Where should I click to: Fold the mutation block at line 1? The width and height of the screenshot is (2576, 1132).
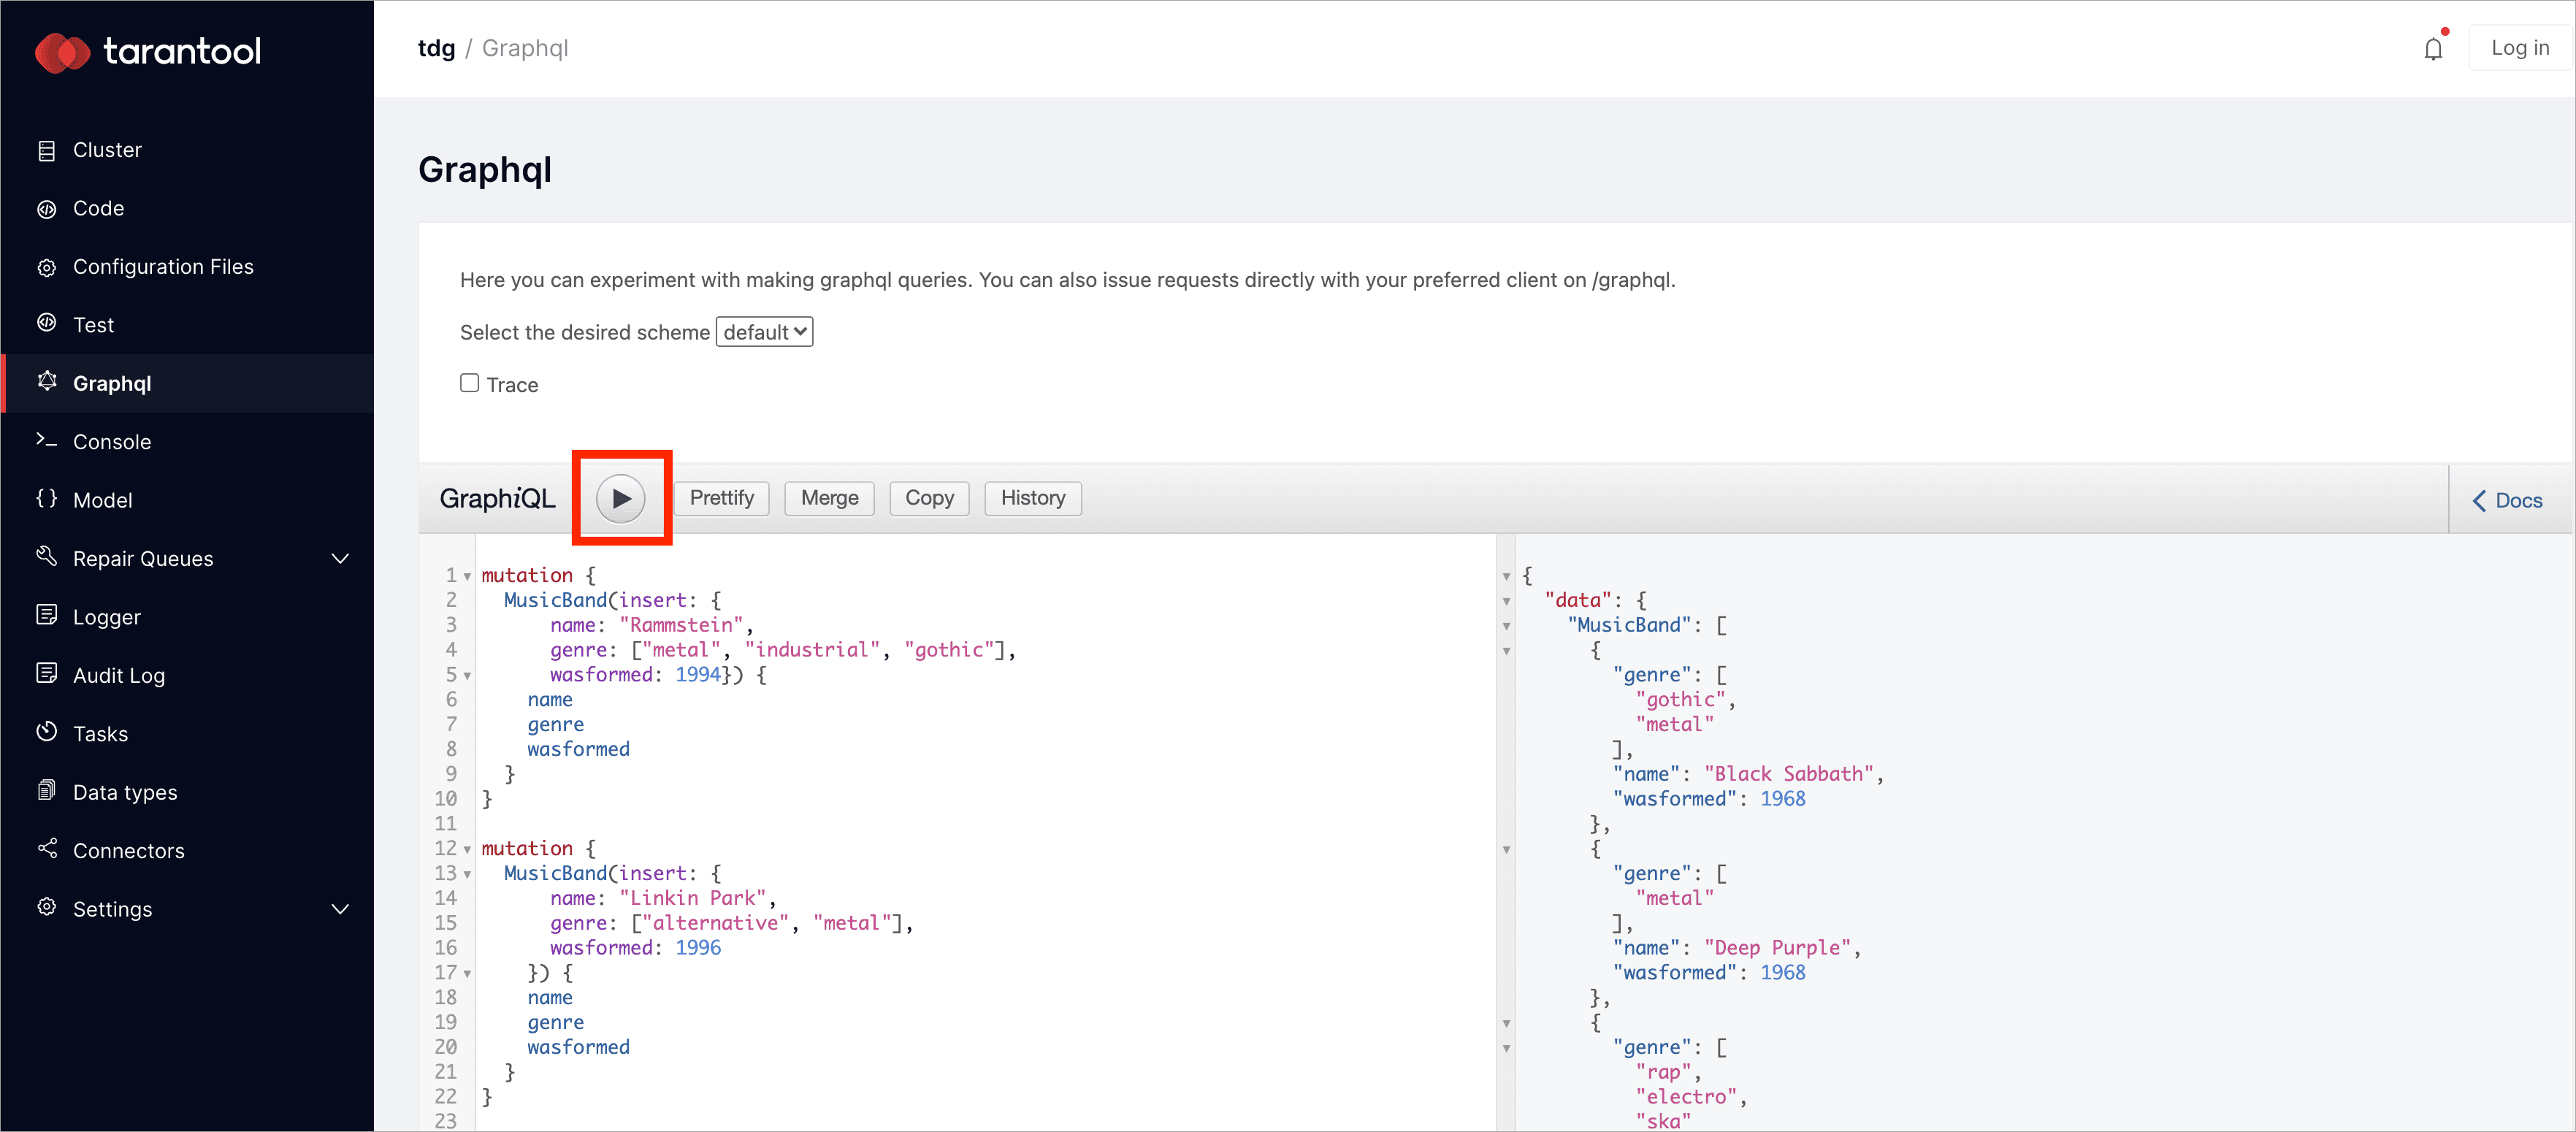click(467, 577)
